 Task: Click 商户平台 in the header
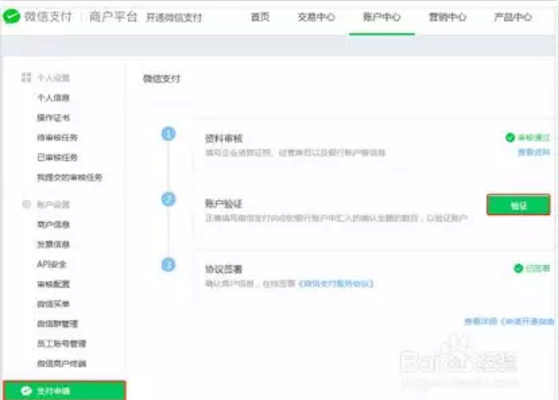(113, 16)
